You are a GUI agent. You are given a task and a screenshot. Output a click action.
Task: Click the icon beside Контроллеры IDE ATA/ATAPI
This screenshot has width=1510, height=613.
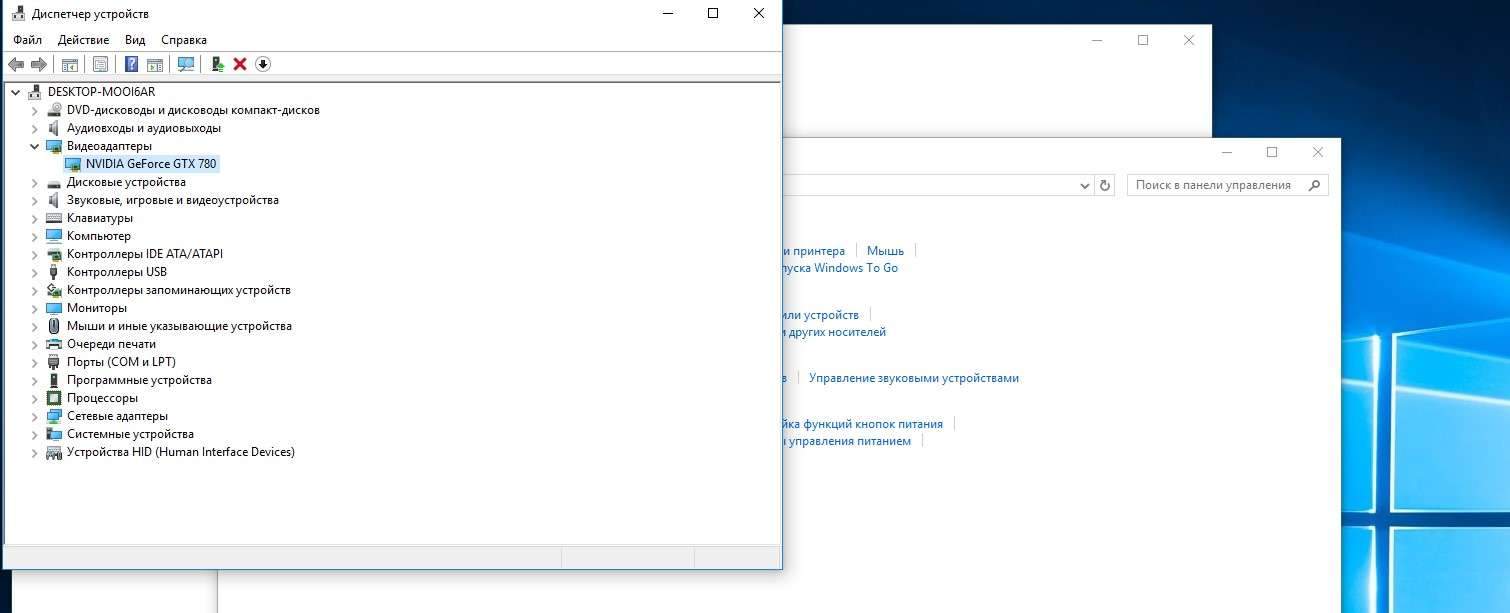[x=54, y=254]
